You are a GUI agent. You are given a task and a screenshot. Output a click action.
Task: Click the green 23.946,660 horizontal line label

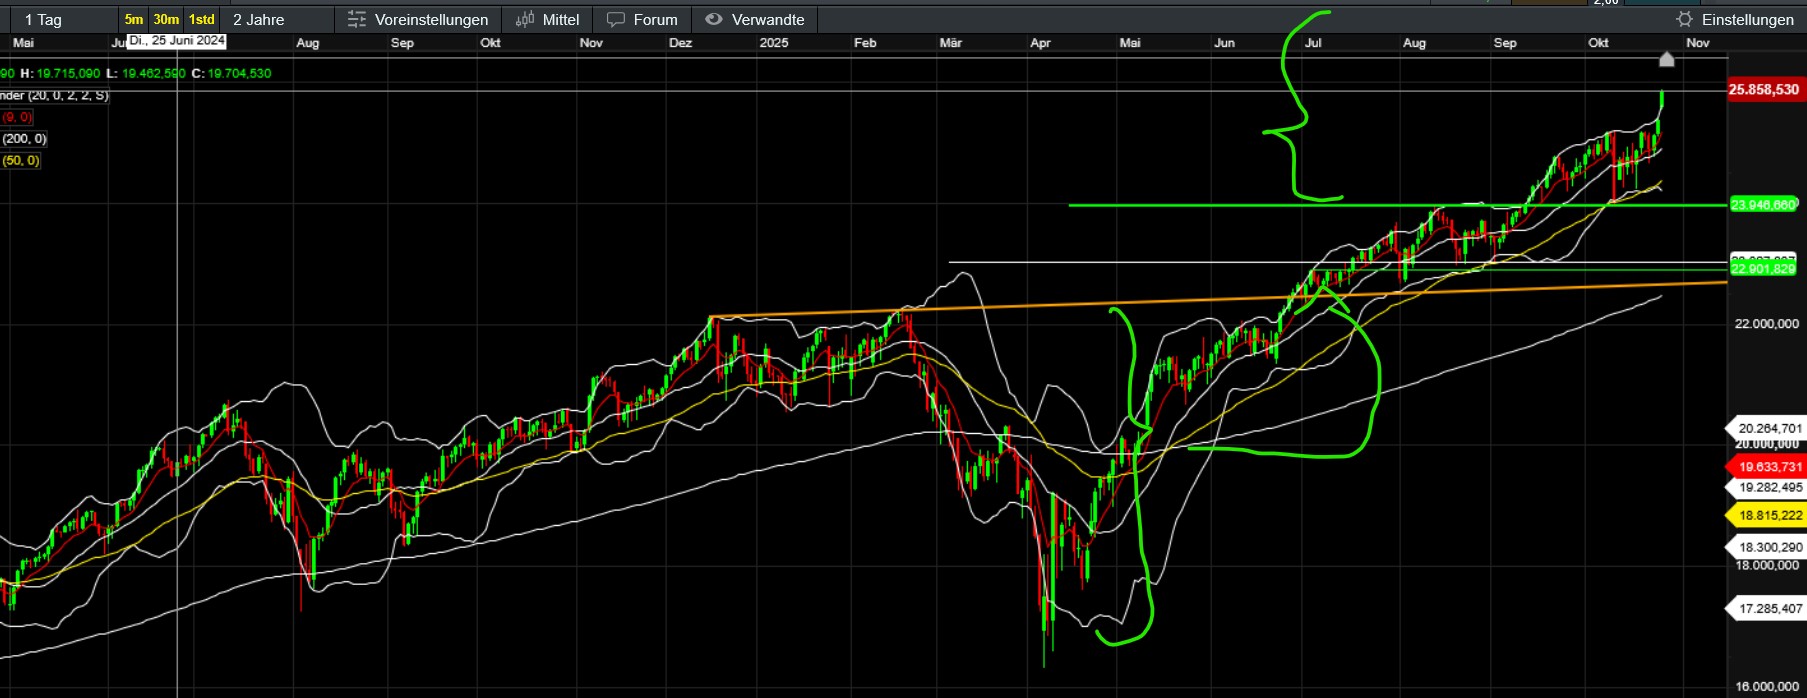click(1763, 205)
